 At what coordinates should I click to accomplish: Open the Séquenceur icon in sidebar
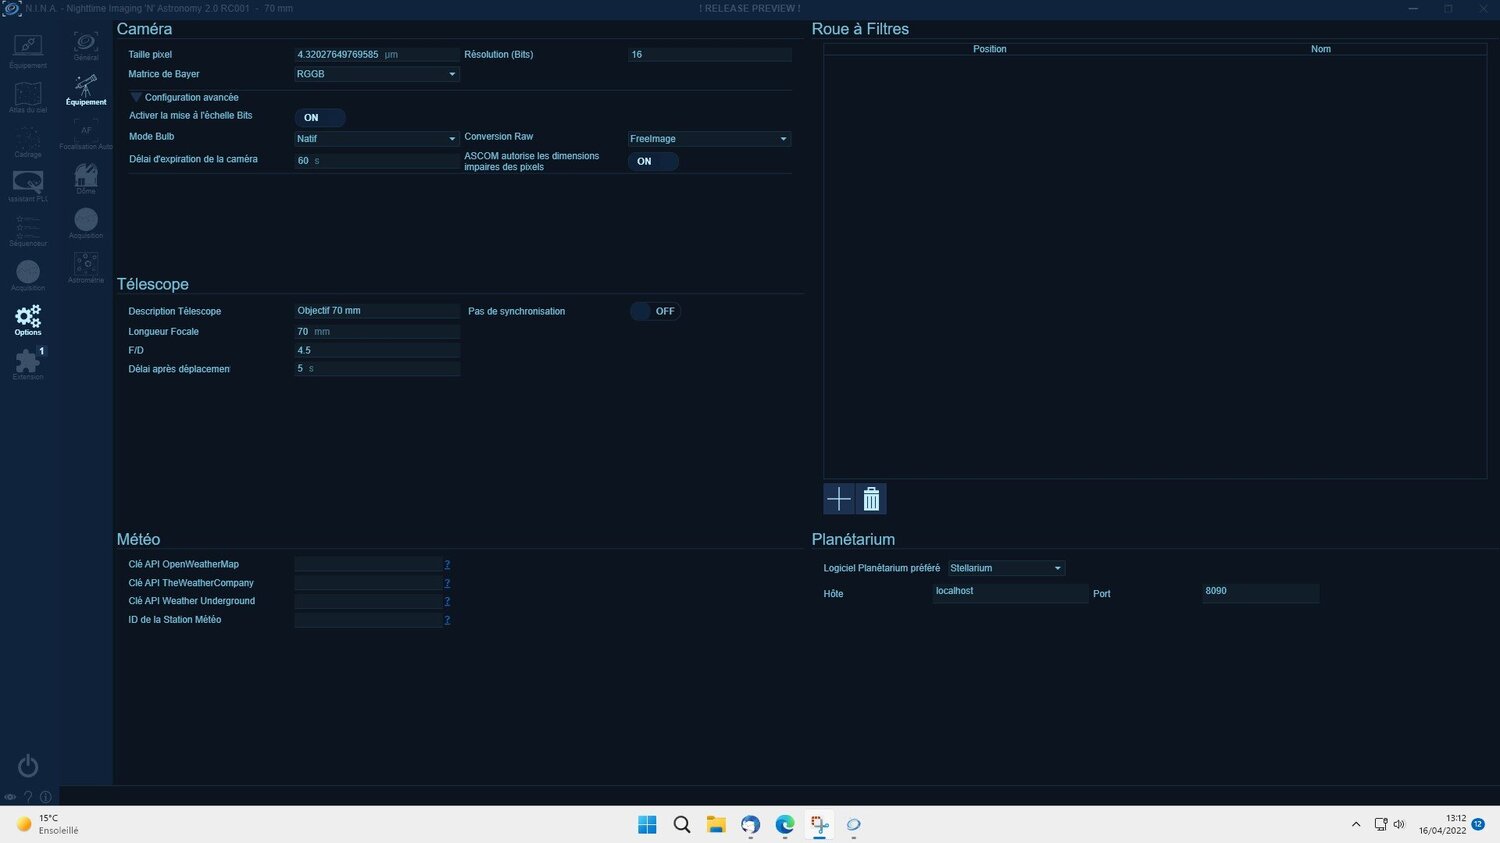28,230
